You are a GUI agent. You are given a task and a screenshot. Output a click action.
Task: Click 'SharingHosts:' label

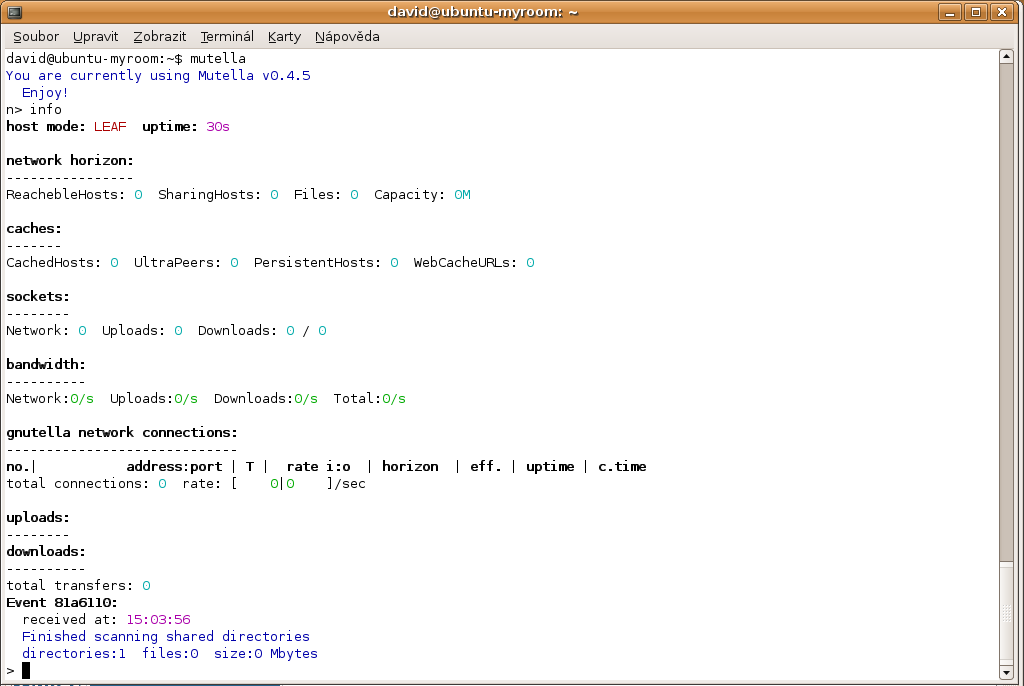(x=209, y=195)
